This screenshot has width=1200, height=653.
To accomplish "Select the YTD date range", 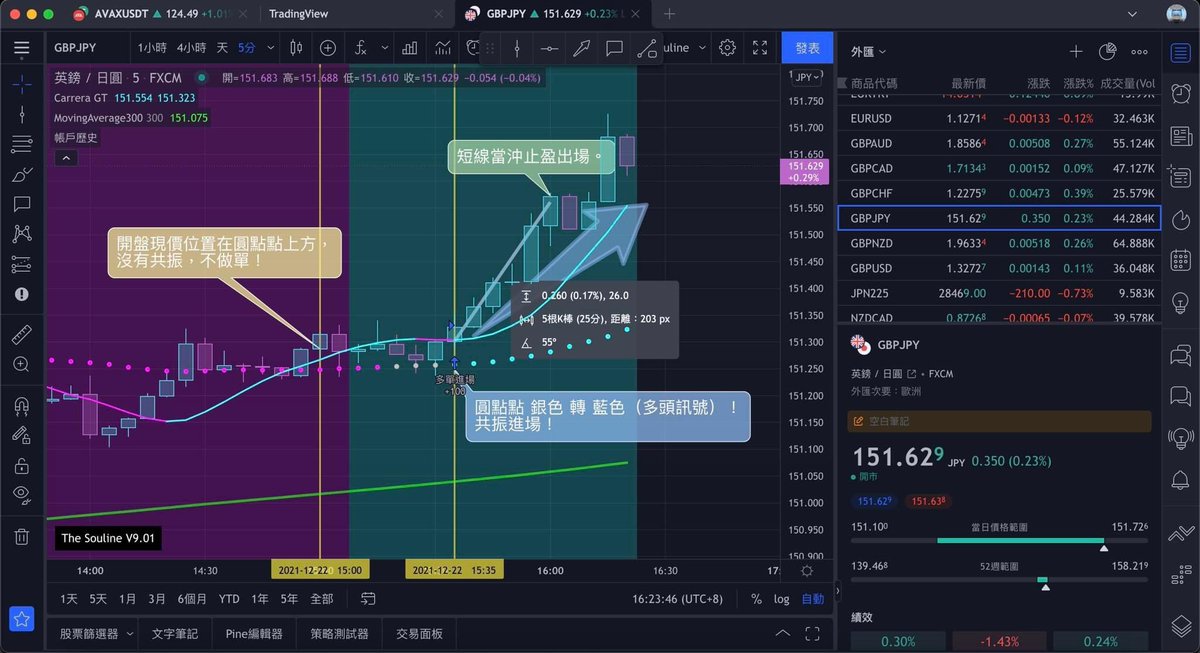I will pos(229,598).
